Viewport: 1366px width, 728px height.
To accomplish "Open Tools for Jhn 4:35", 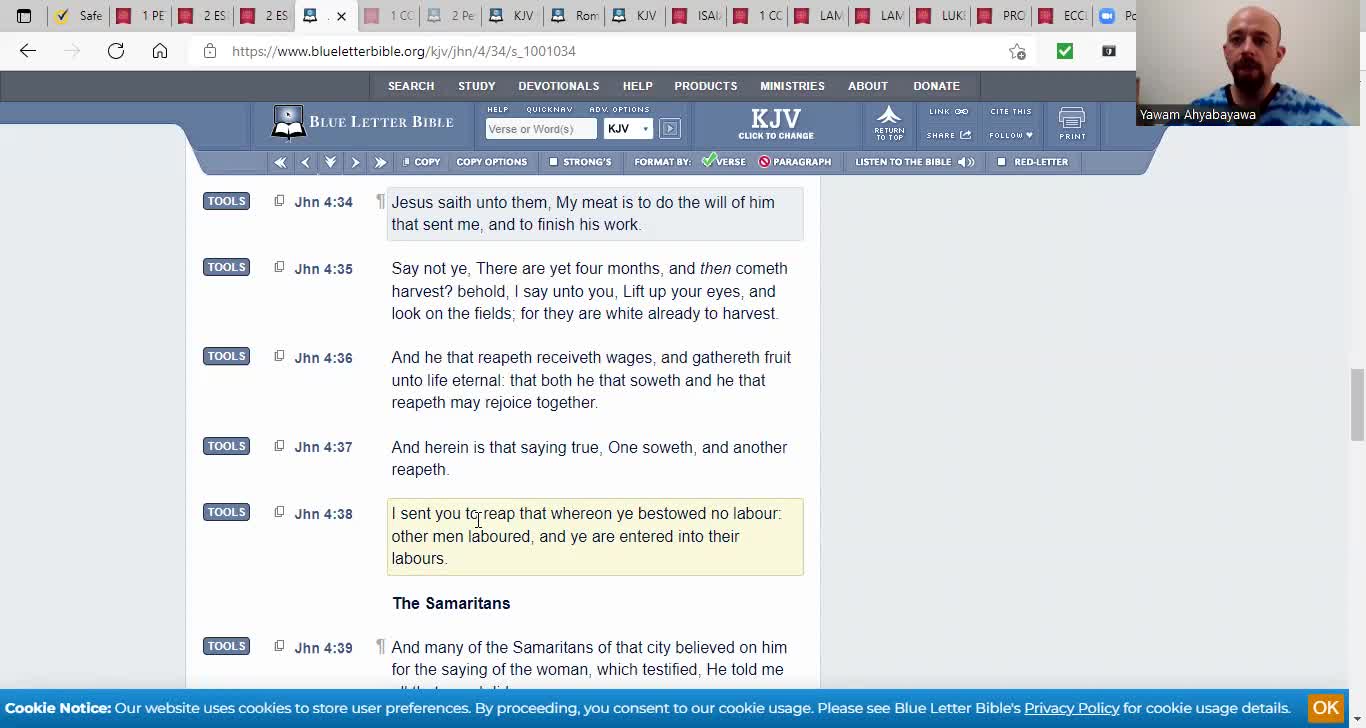I will click(226, 267).
